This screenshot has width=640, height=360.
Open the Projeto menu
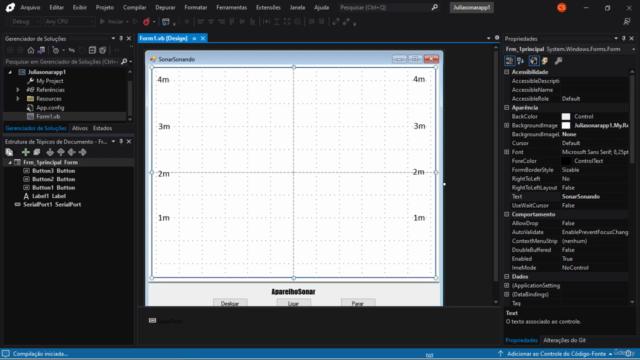pos(104,7)
